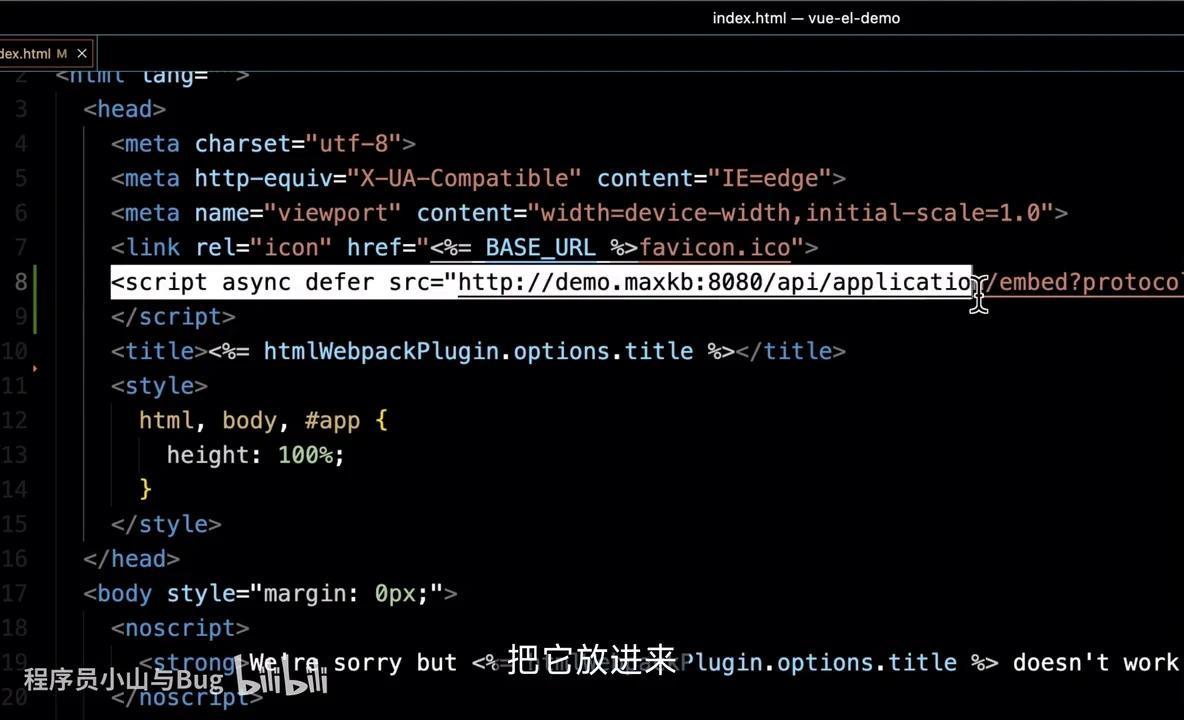Click the #app selector in the style rule
This screenshot has height=720, width=1184.
(x=332, y=421)
